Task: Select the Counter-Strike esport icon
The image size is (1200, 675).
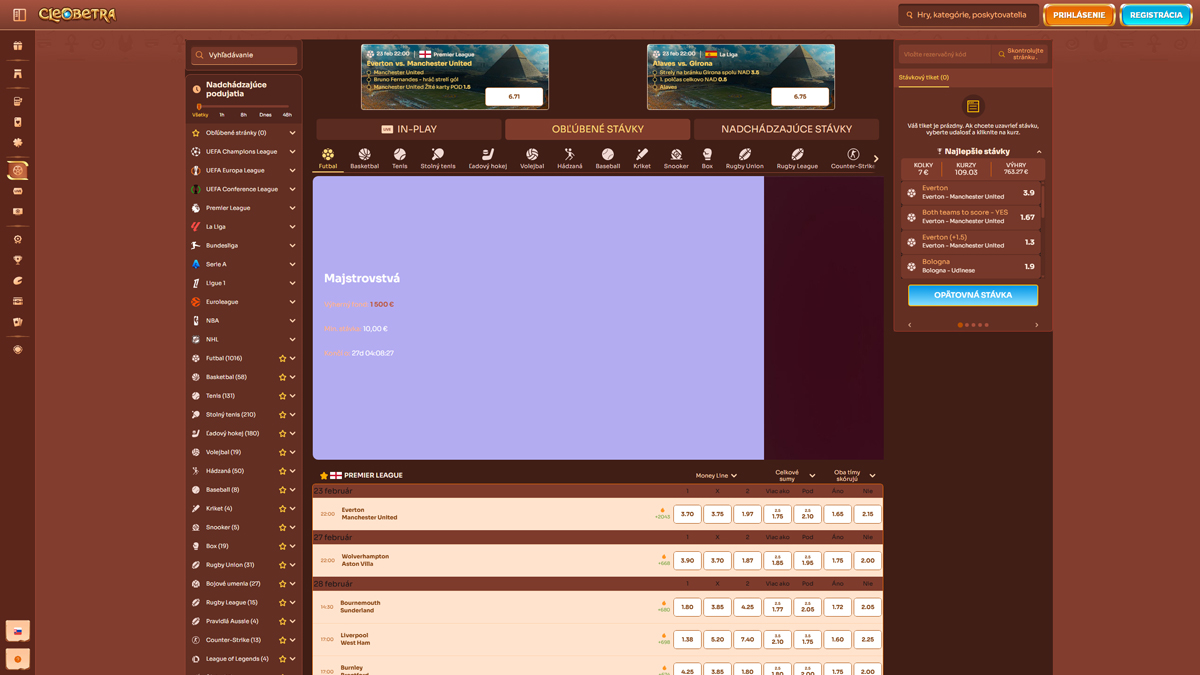Action: [x=851, y=152]
